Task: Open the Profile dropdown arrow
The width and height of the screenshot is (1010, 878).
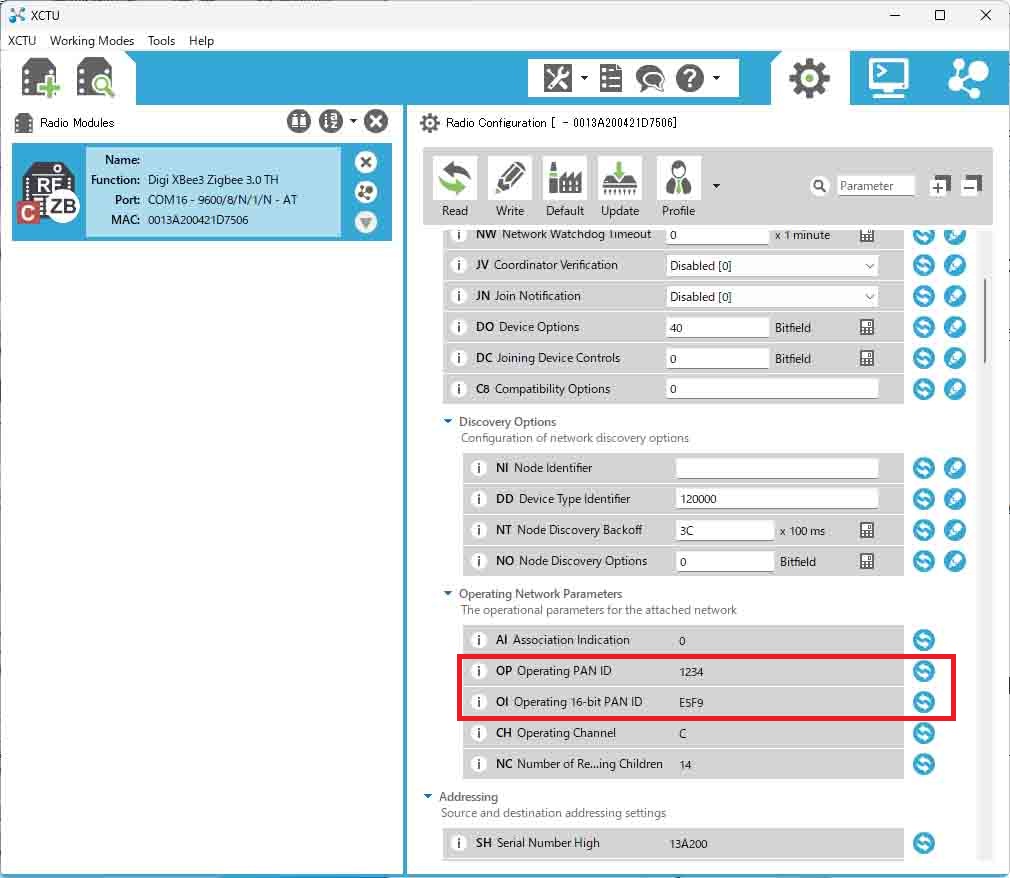Action: [x=716, y=186]
